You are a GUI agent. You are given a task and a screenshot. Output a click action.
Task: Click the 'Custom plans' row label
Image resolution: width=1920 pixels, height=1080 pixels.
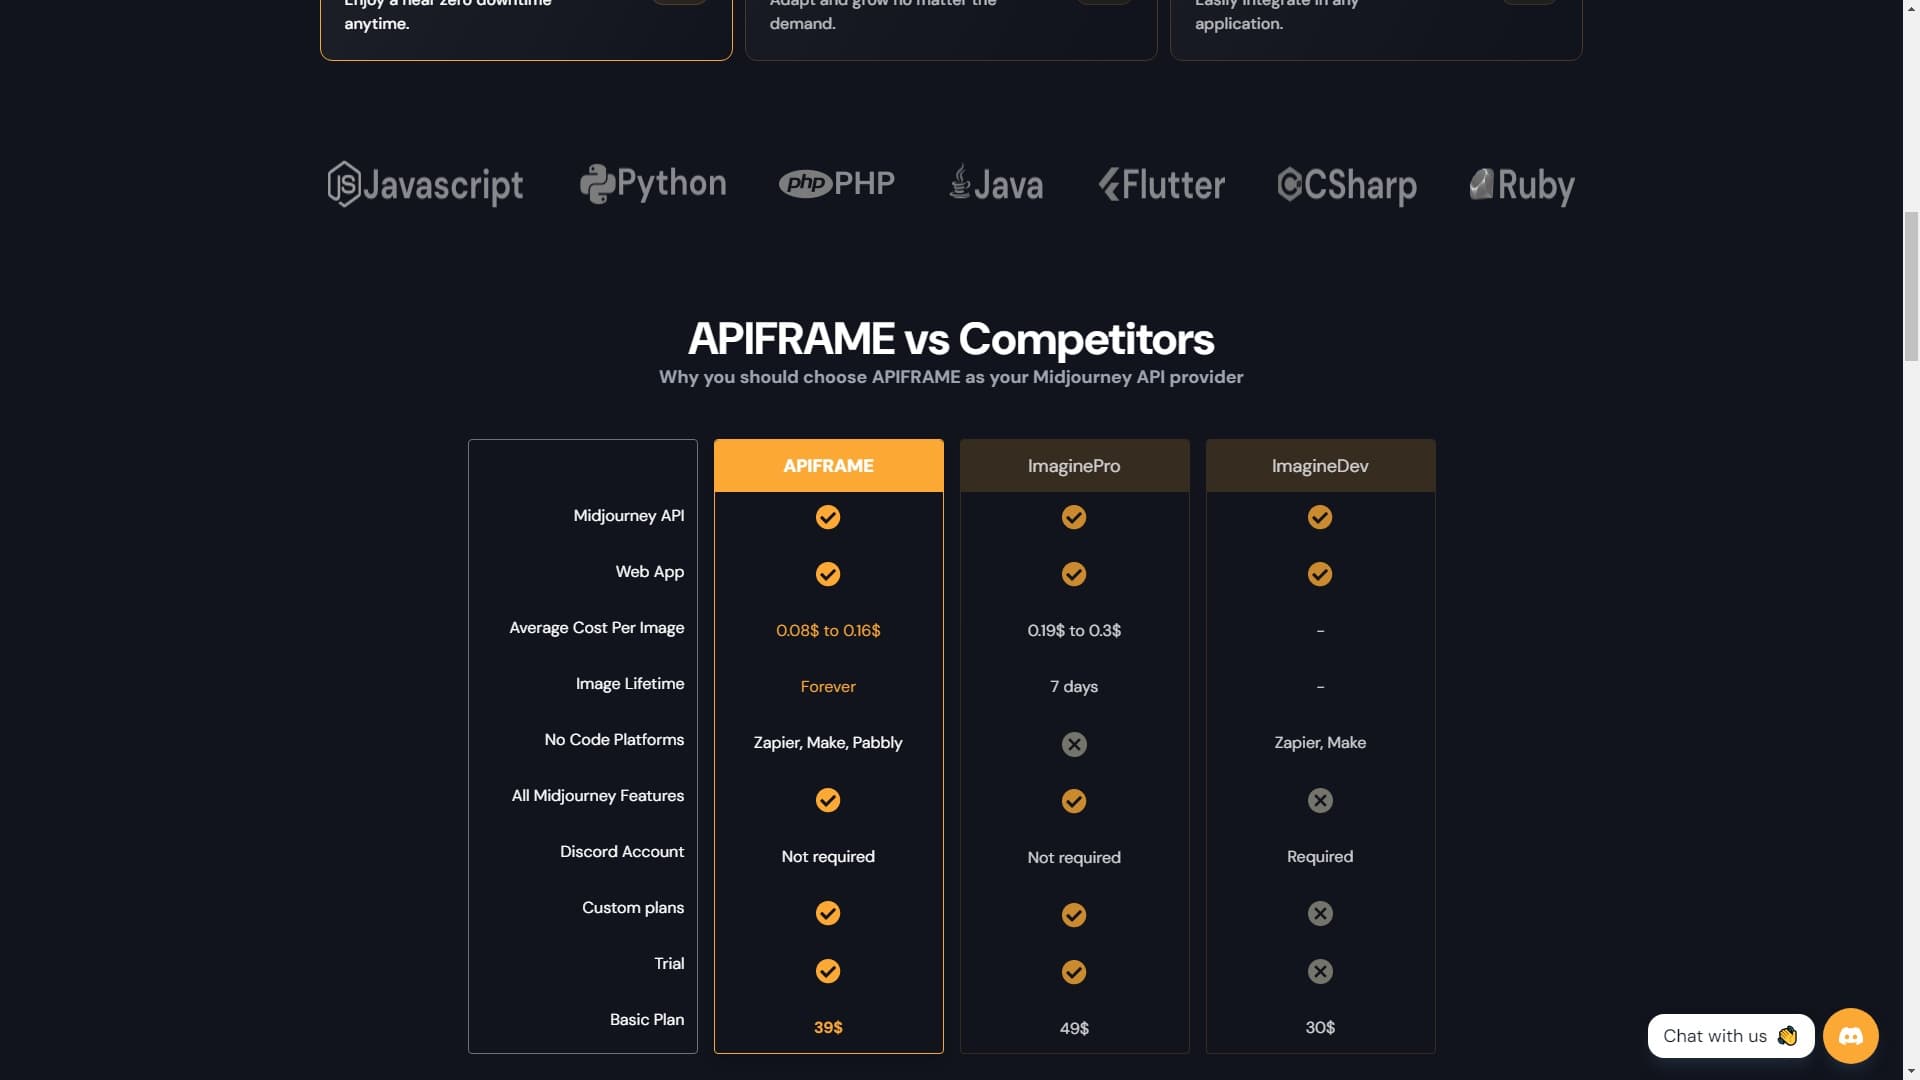coord(633,907)
